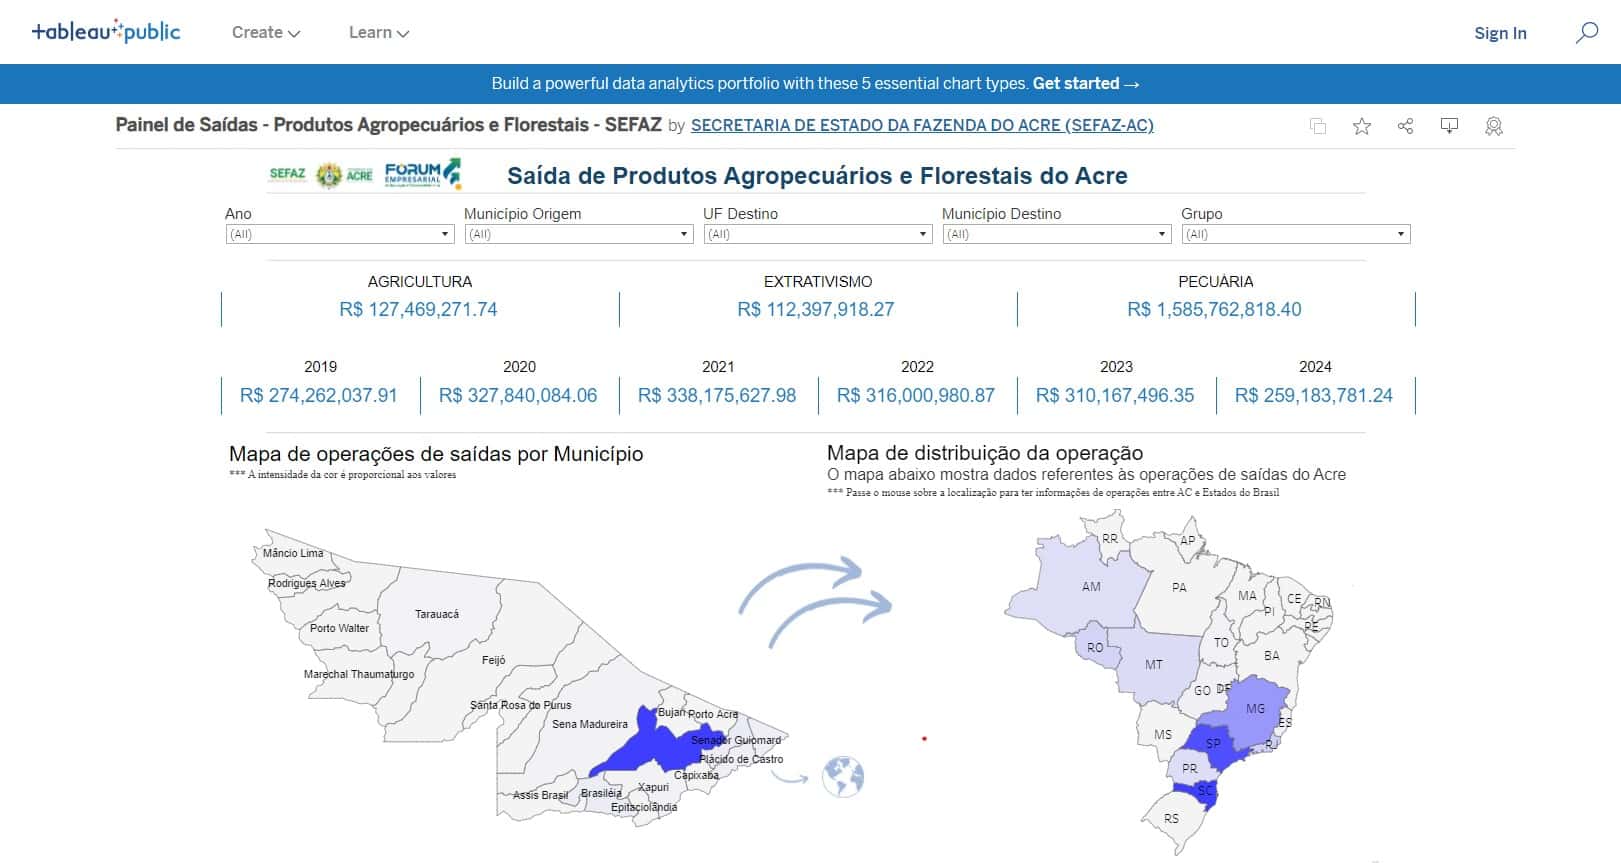The height and width of the screenshot is (863, 1621).
Task: Select SP state on Brazil map
Action: [x=1213, y=743]
